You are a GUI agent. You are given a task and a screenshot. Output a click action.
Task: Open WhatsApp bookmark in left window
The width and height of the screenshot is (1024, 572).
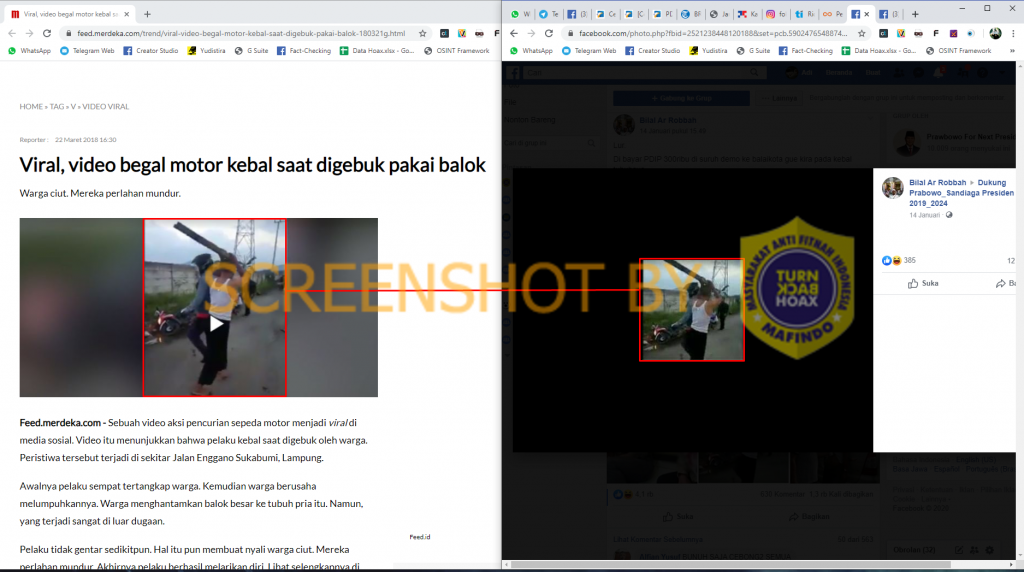pyautogui.click(x=29, y=50)
